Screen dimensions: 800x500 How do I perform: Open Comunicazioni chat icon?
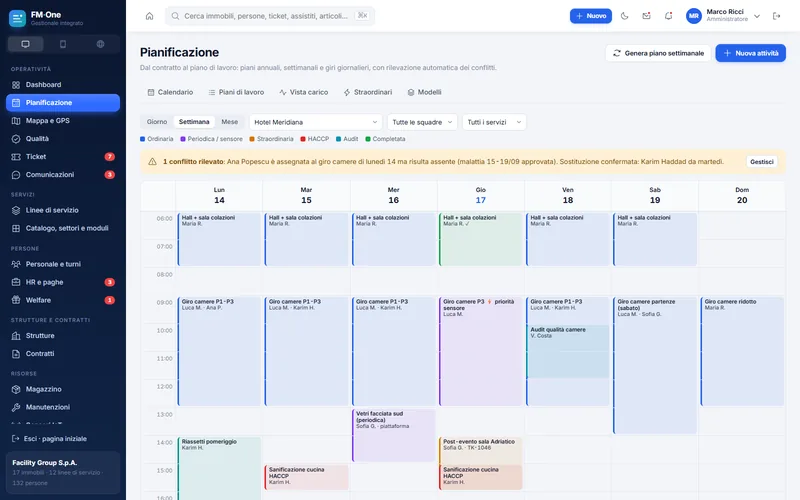(x=16, y=174)
